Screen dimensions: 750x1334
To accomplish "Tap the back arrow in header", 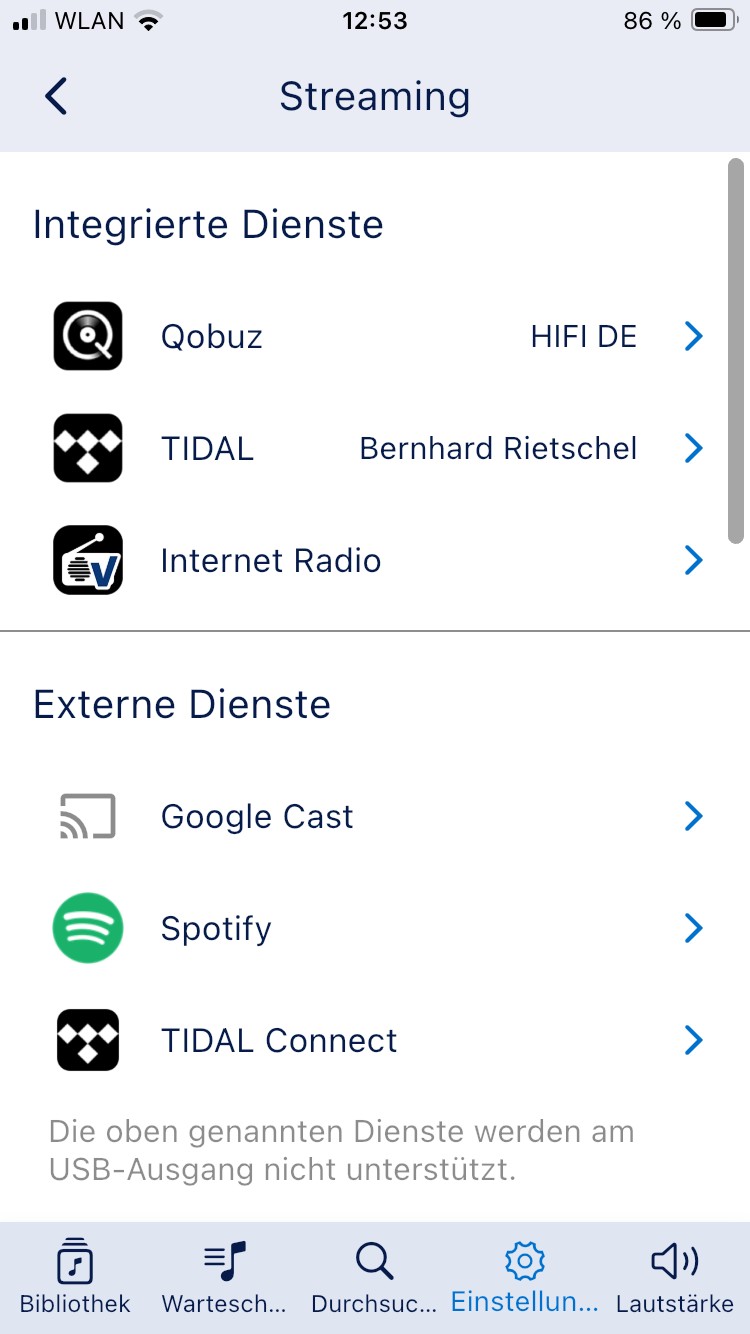I will coord(56,97).
